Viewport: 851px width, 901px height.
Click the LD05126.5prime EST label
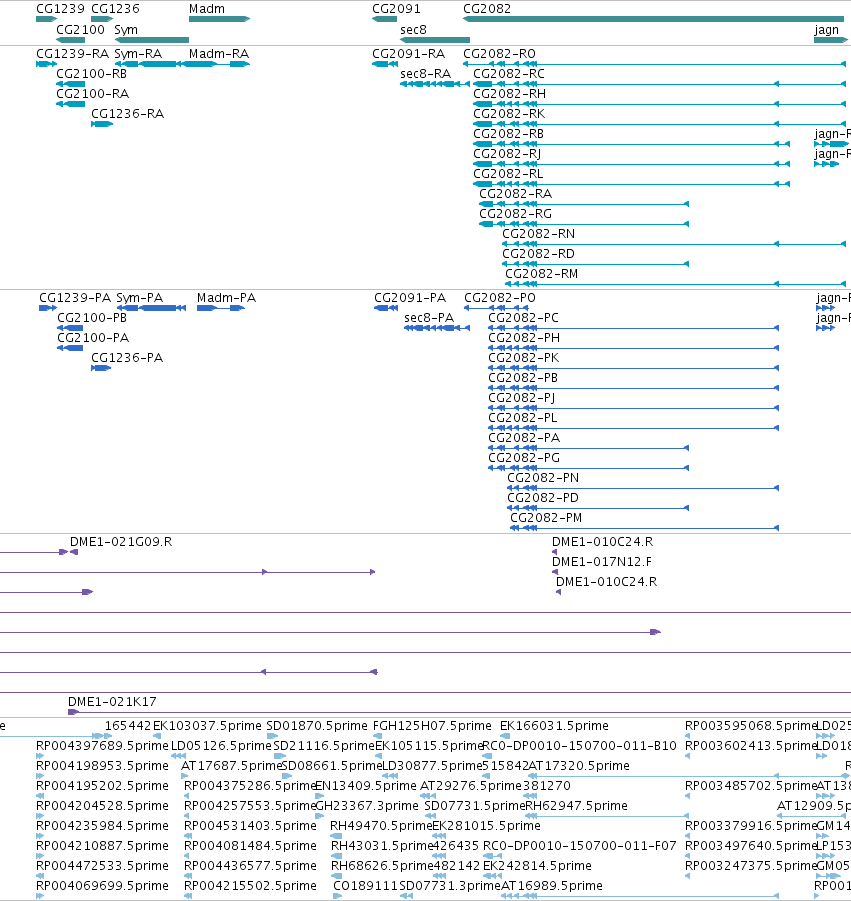pos(221,745)
